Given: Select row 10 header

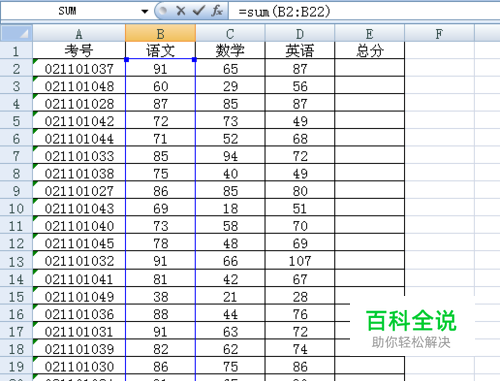Looking at the screenshot, I should 16,208.
